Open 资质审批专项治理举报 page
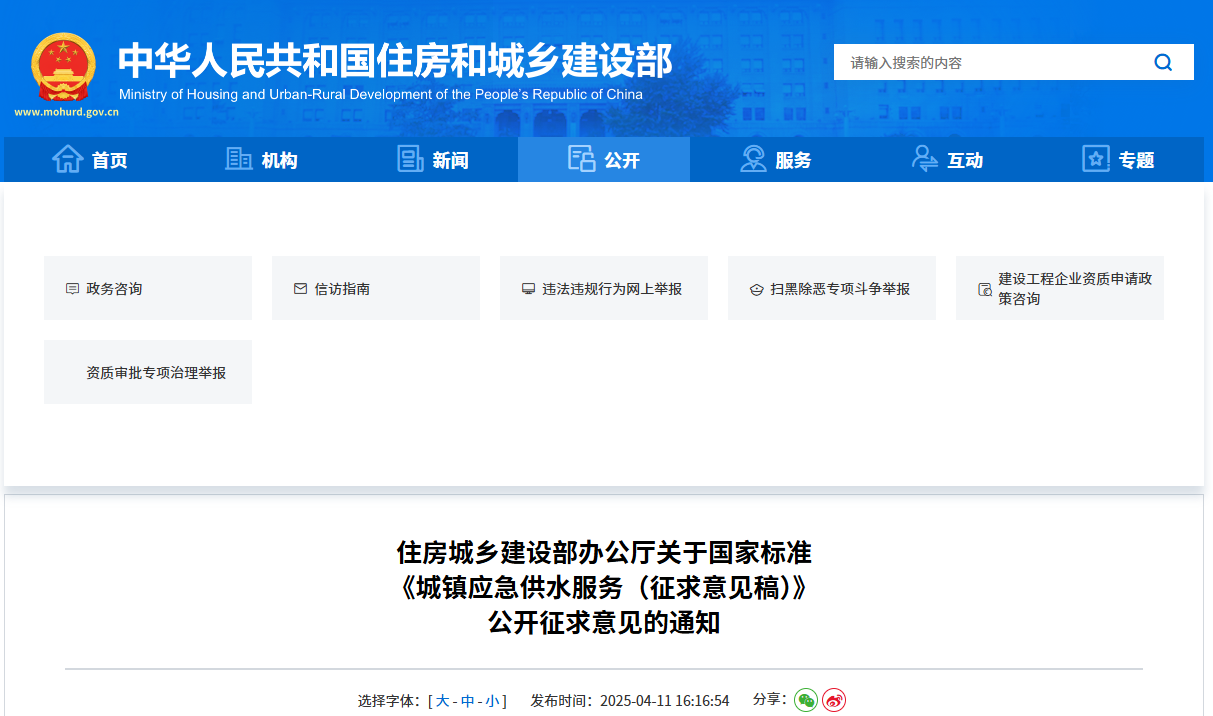This screenshot has width=1213, height=716. pyautogui.click(x=156, y=373)
